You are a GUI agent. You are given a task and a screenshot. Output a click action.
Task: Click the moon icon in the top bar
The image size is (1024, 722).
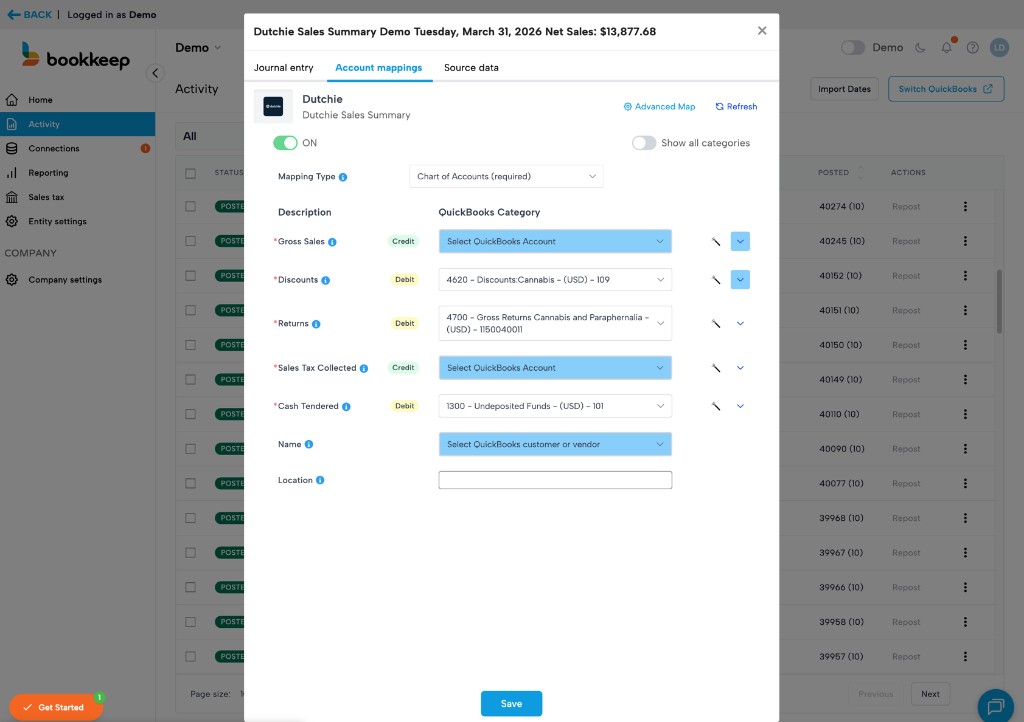(x=921, y=47)
